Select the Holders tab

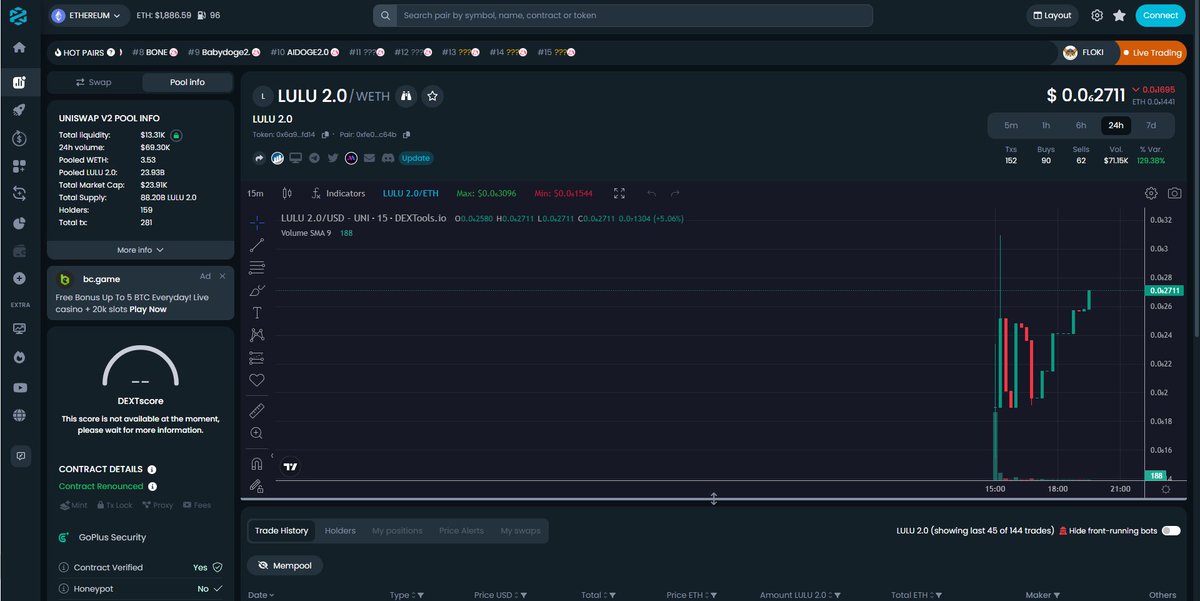pos(340,531)
